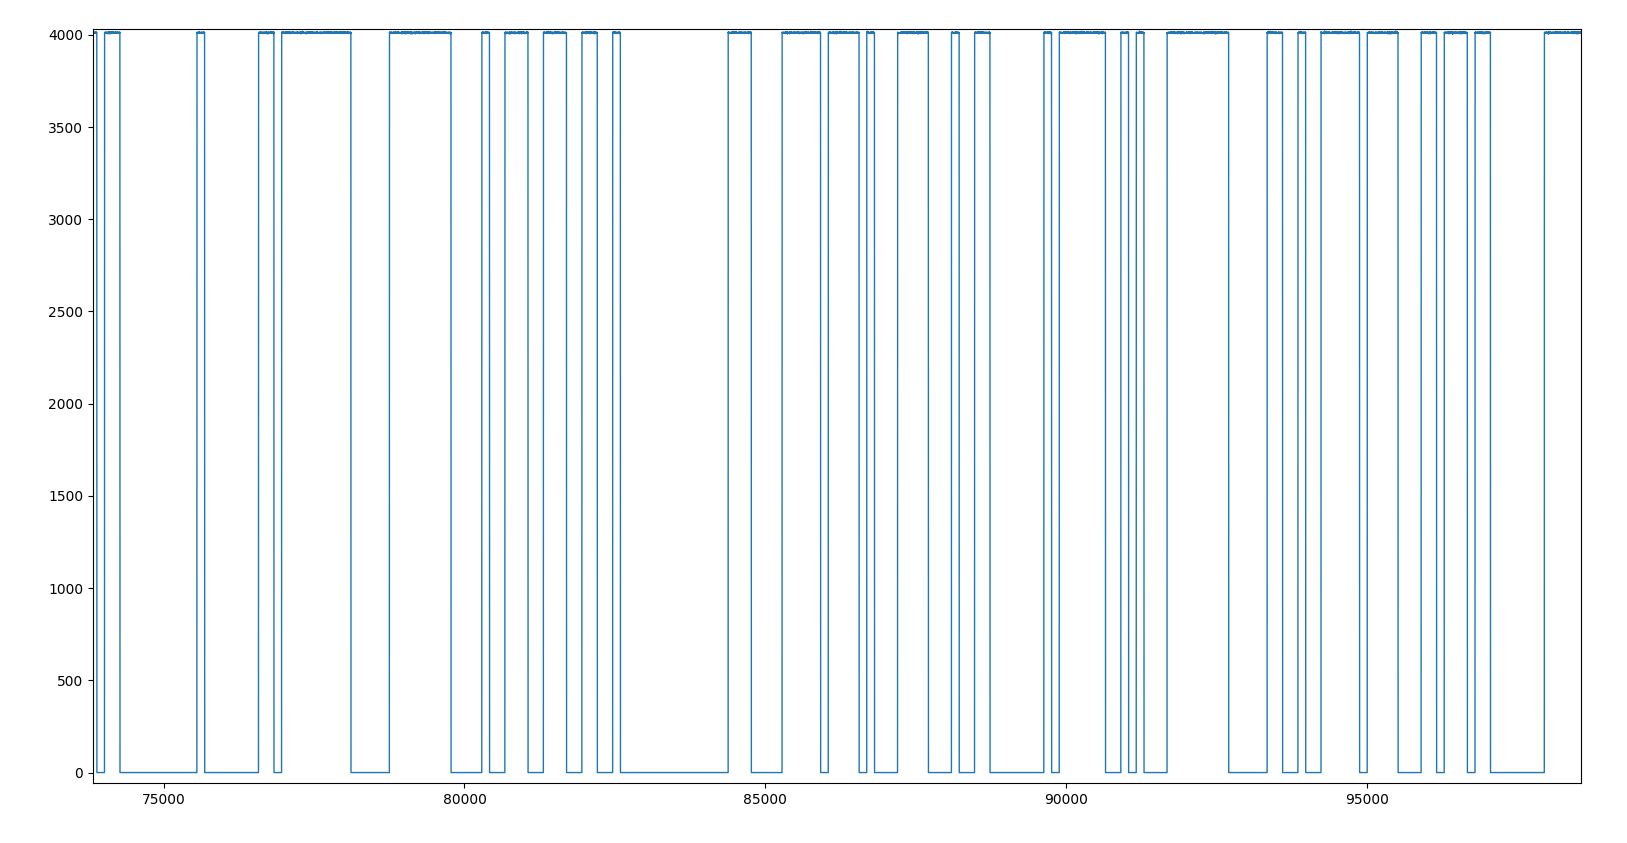Click the y-axis label 4000
The width and height of the screenshot is (1627, 843).
[x=65, y=36]
